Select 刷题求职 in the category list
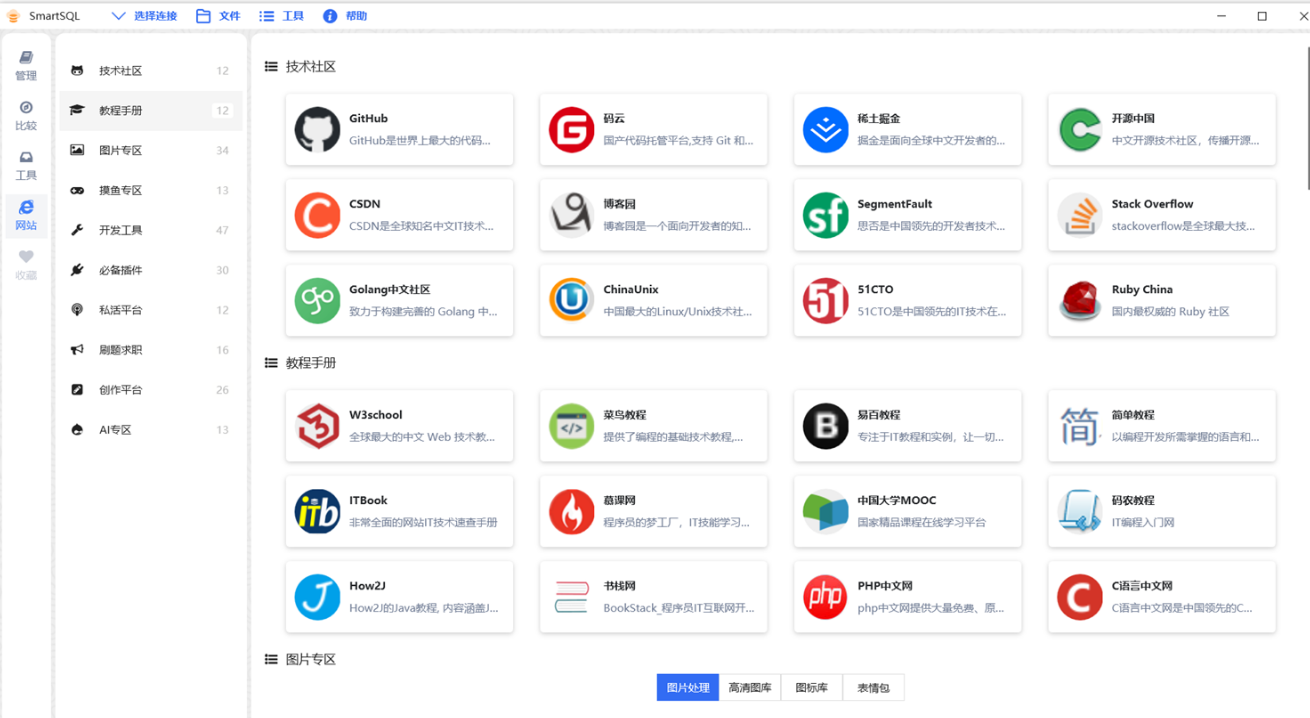This screenshot has height=718, width=1310. tap(150, 350)
